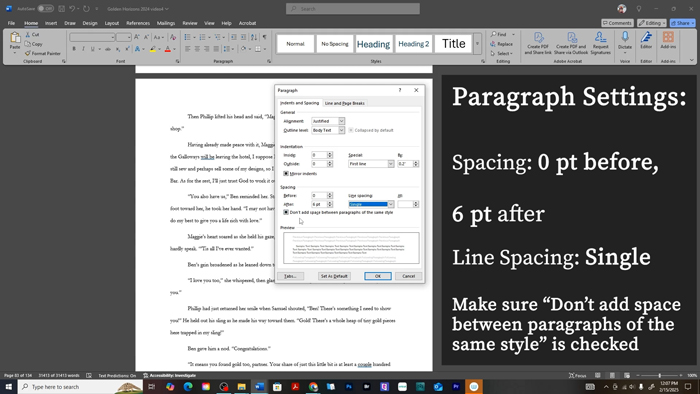Toggle the AutoSave switch
The height and width of the screenshot is (394, 700).
[x=45, y=8]
